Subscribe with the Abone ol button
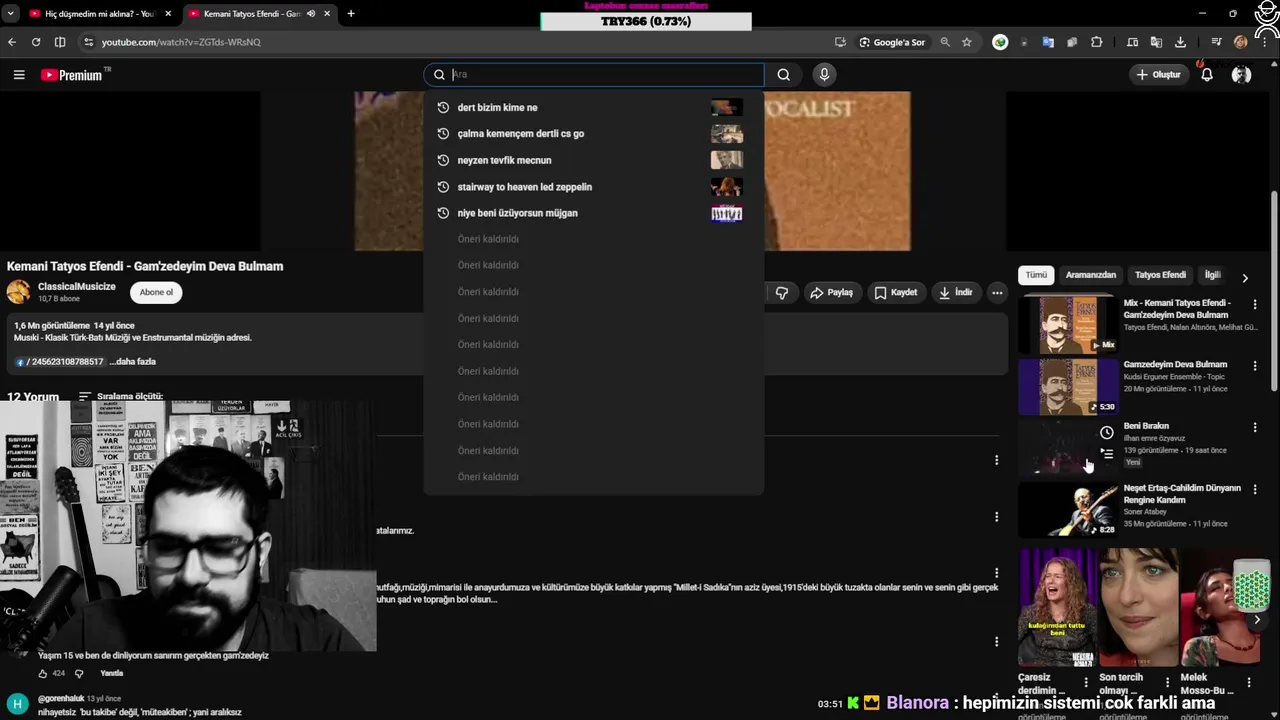The height and width of the screenshot is (720, 1280). point(156,292)
